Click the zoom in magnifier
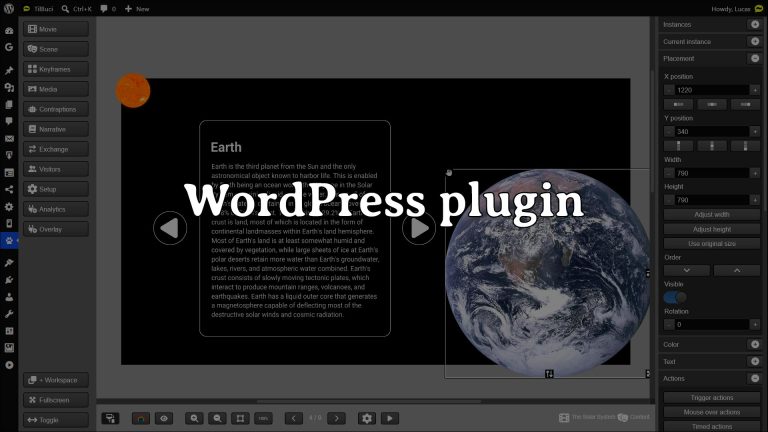This screenshot has height=432, width=768. (x=194, y=418)
